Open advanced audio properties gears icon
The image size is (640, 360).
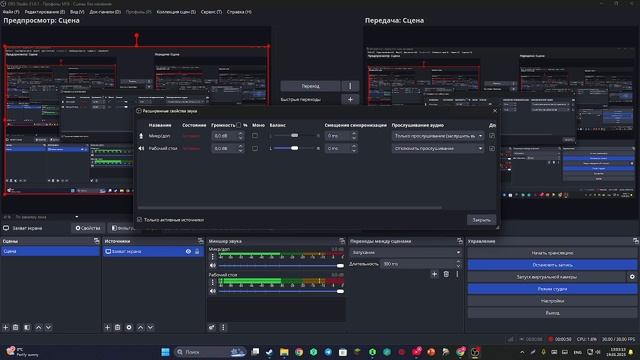tap(211, 327)
